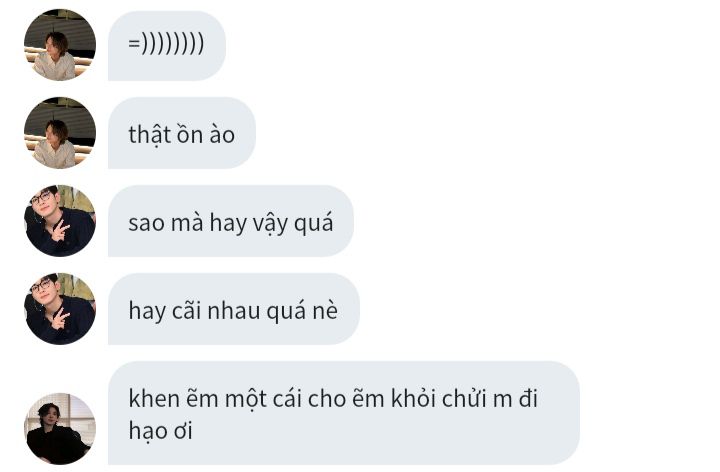
Task: Click glasses-wearing avatar beside 'sao mà hay vậy quá'
Action: 60,221
